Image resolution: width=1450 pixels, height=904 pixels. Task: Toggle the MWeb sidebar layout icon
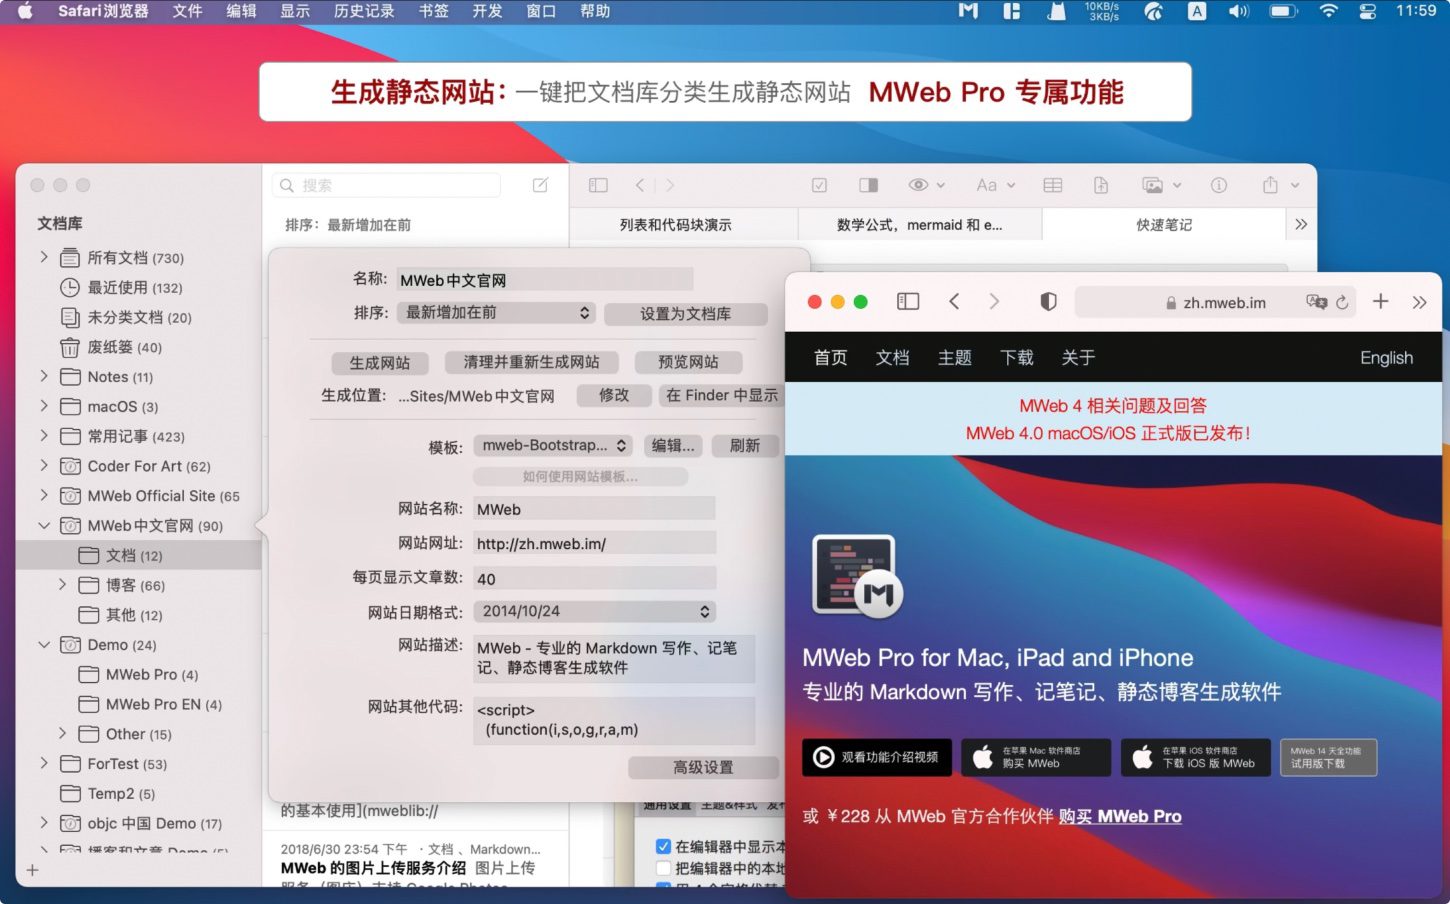click(x=598, y=185)
